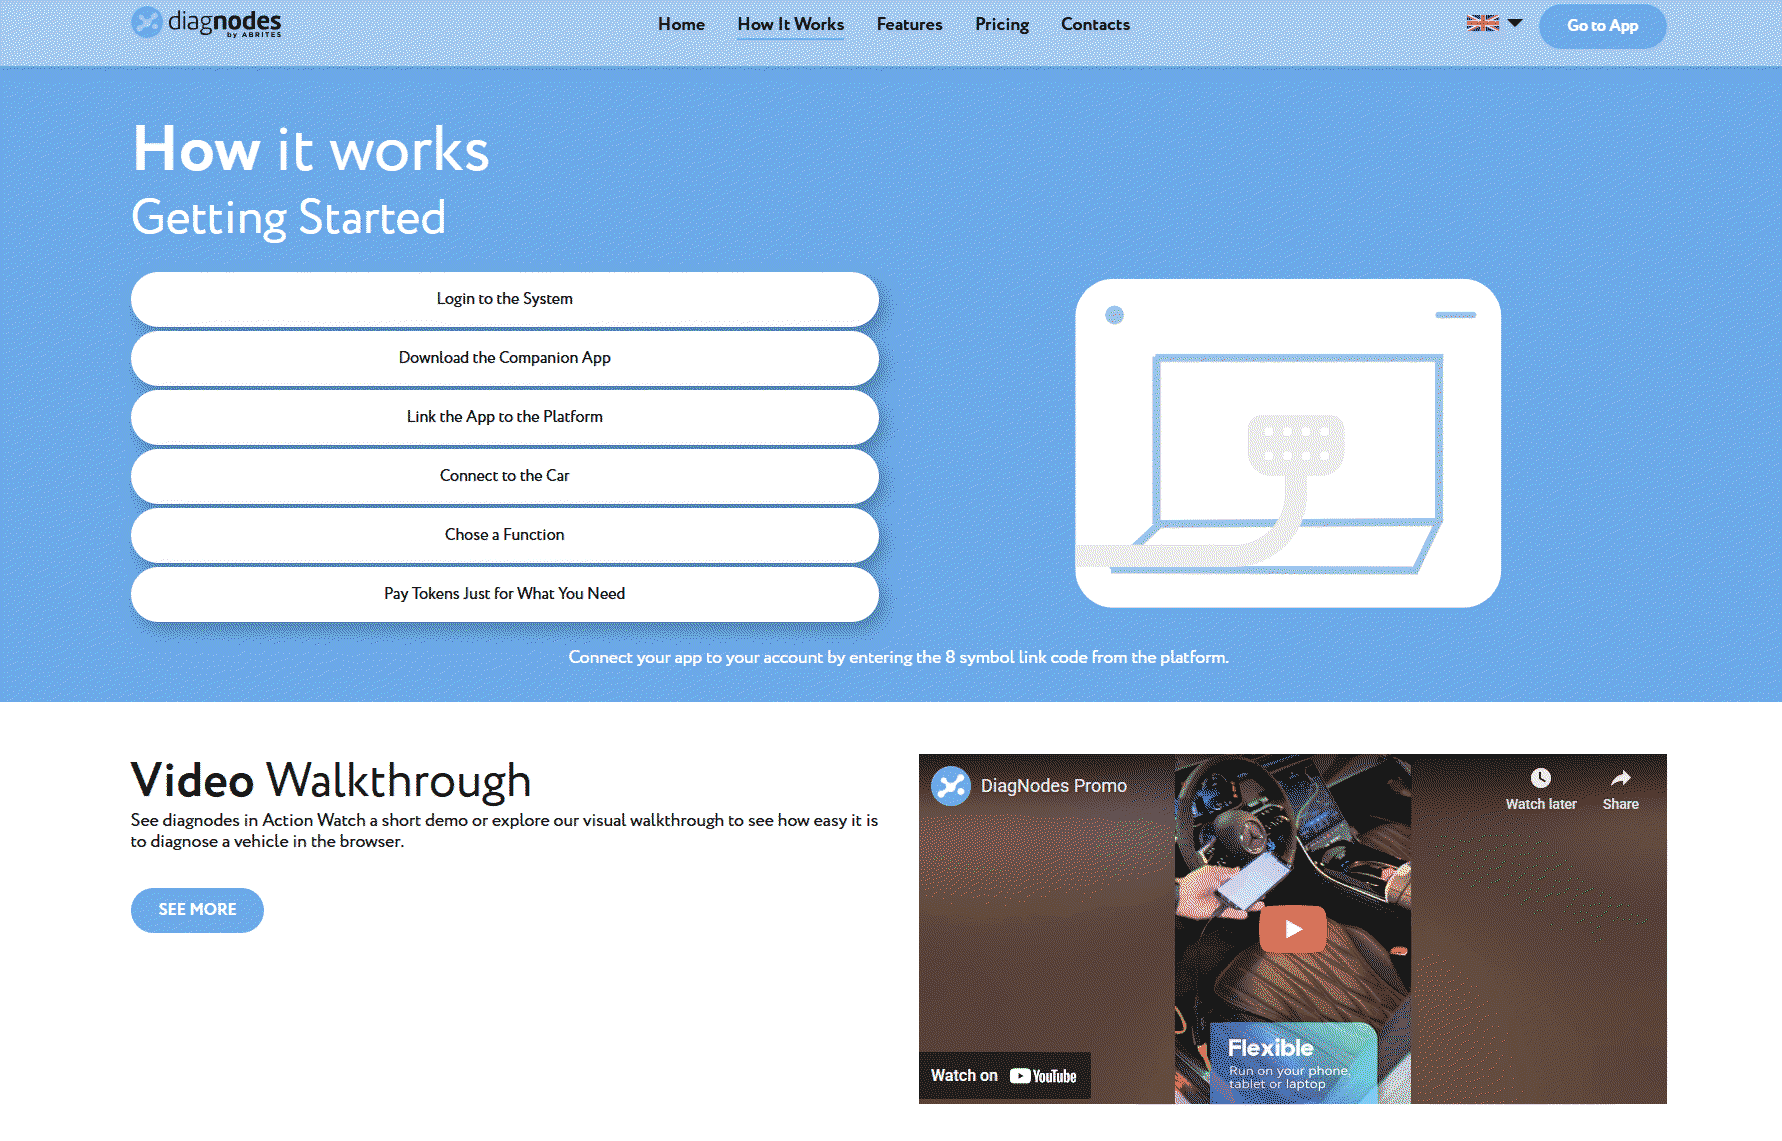Select Link the App to the Platform
Image resolution: width=1782 pixels, height=1141 pixels.
[x=504, y=417]
